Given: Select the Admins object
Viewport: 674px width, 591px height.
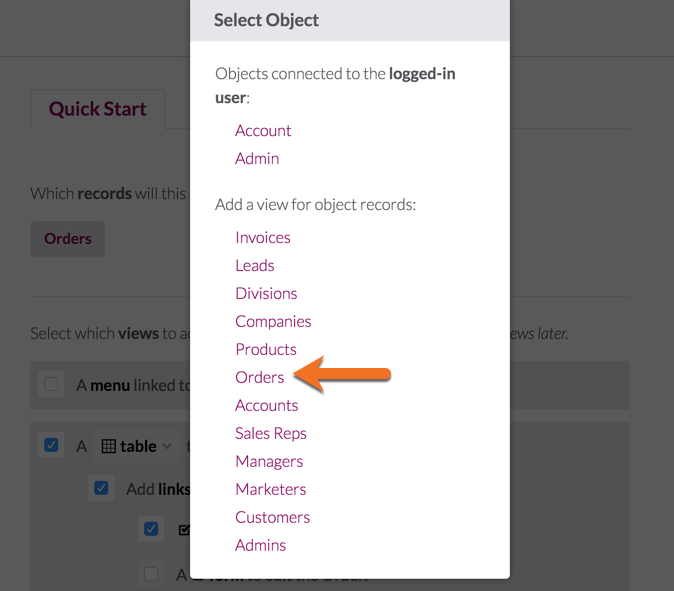Looking at the screenshot, I should (260, 545).
